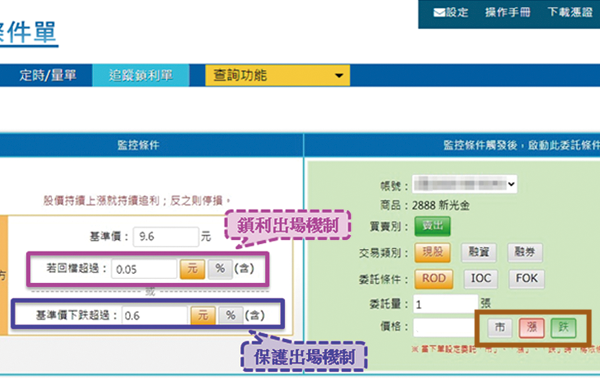Open the 操作手冊 manual link

coord(508,13)
